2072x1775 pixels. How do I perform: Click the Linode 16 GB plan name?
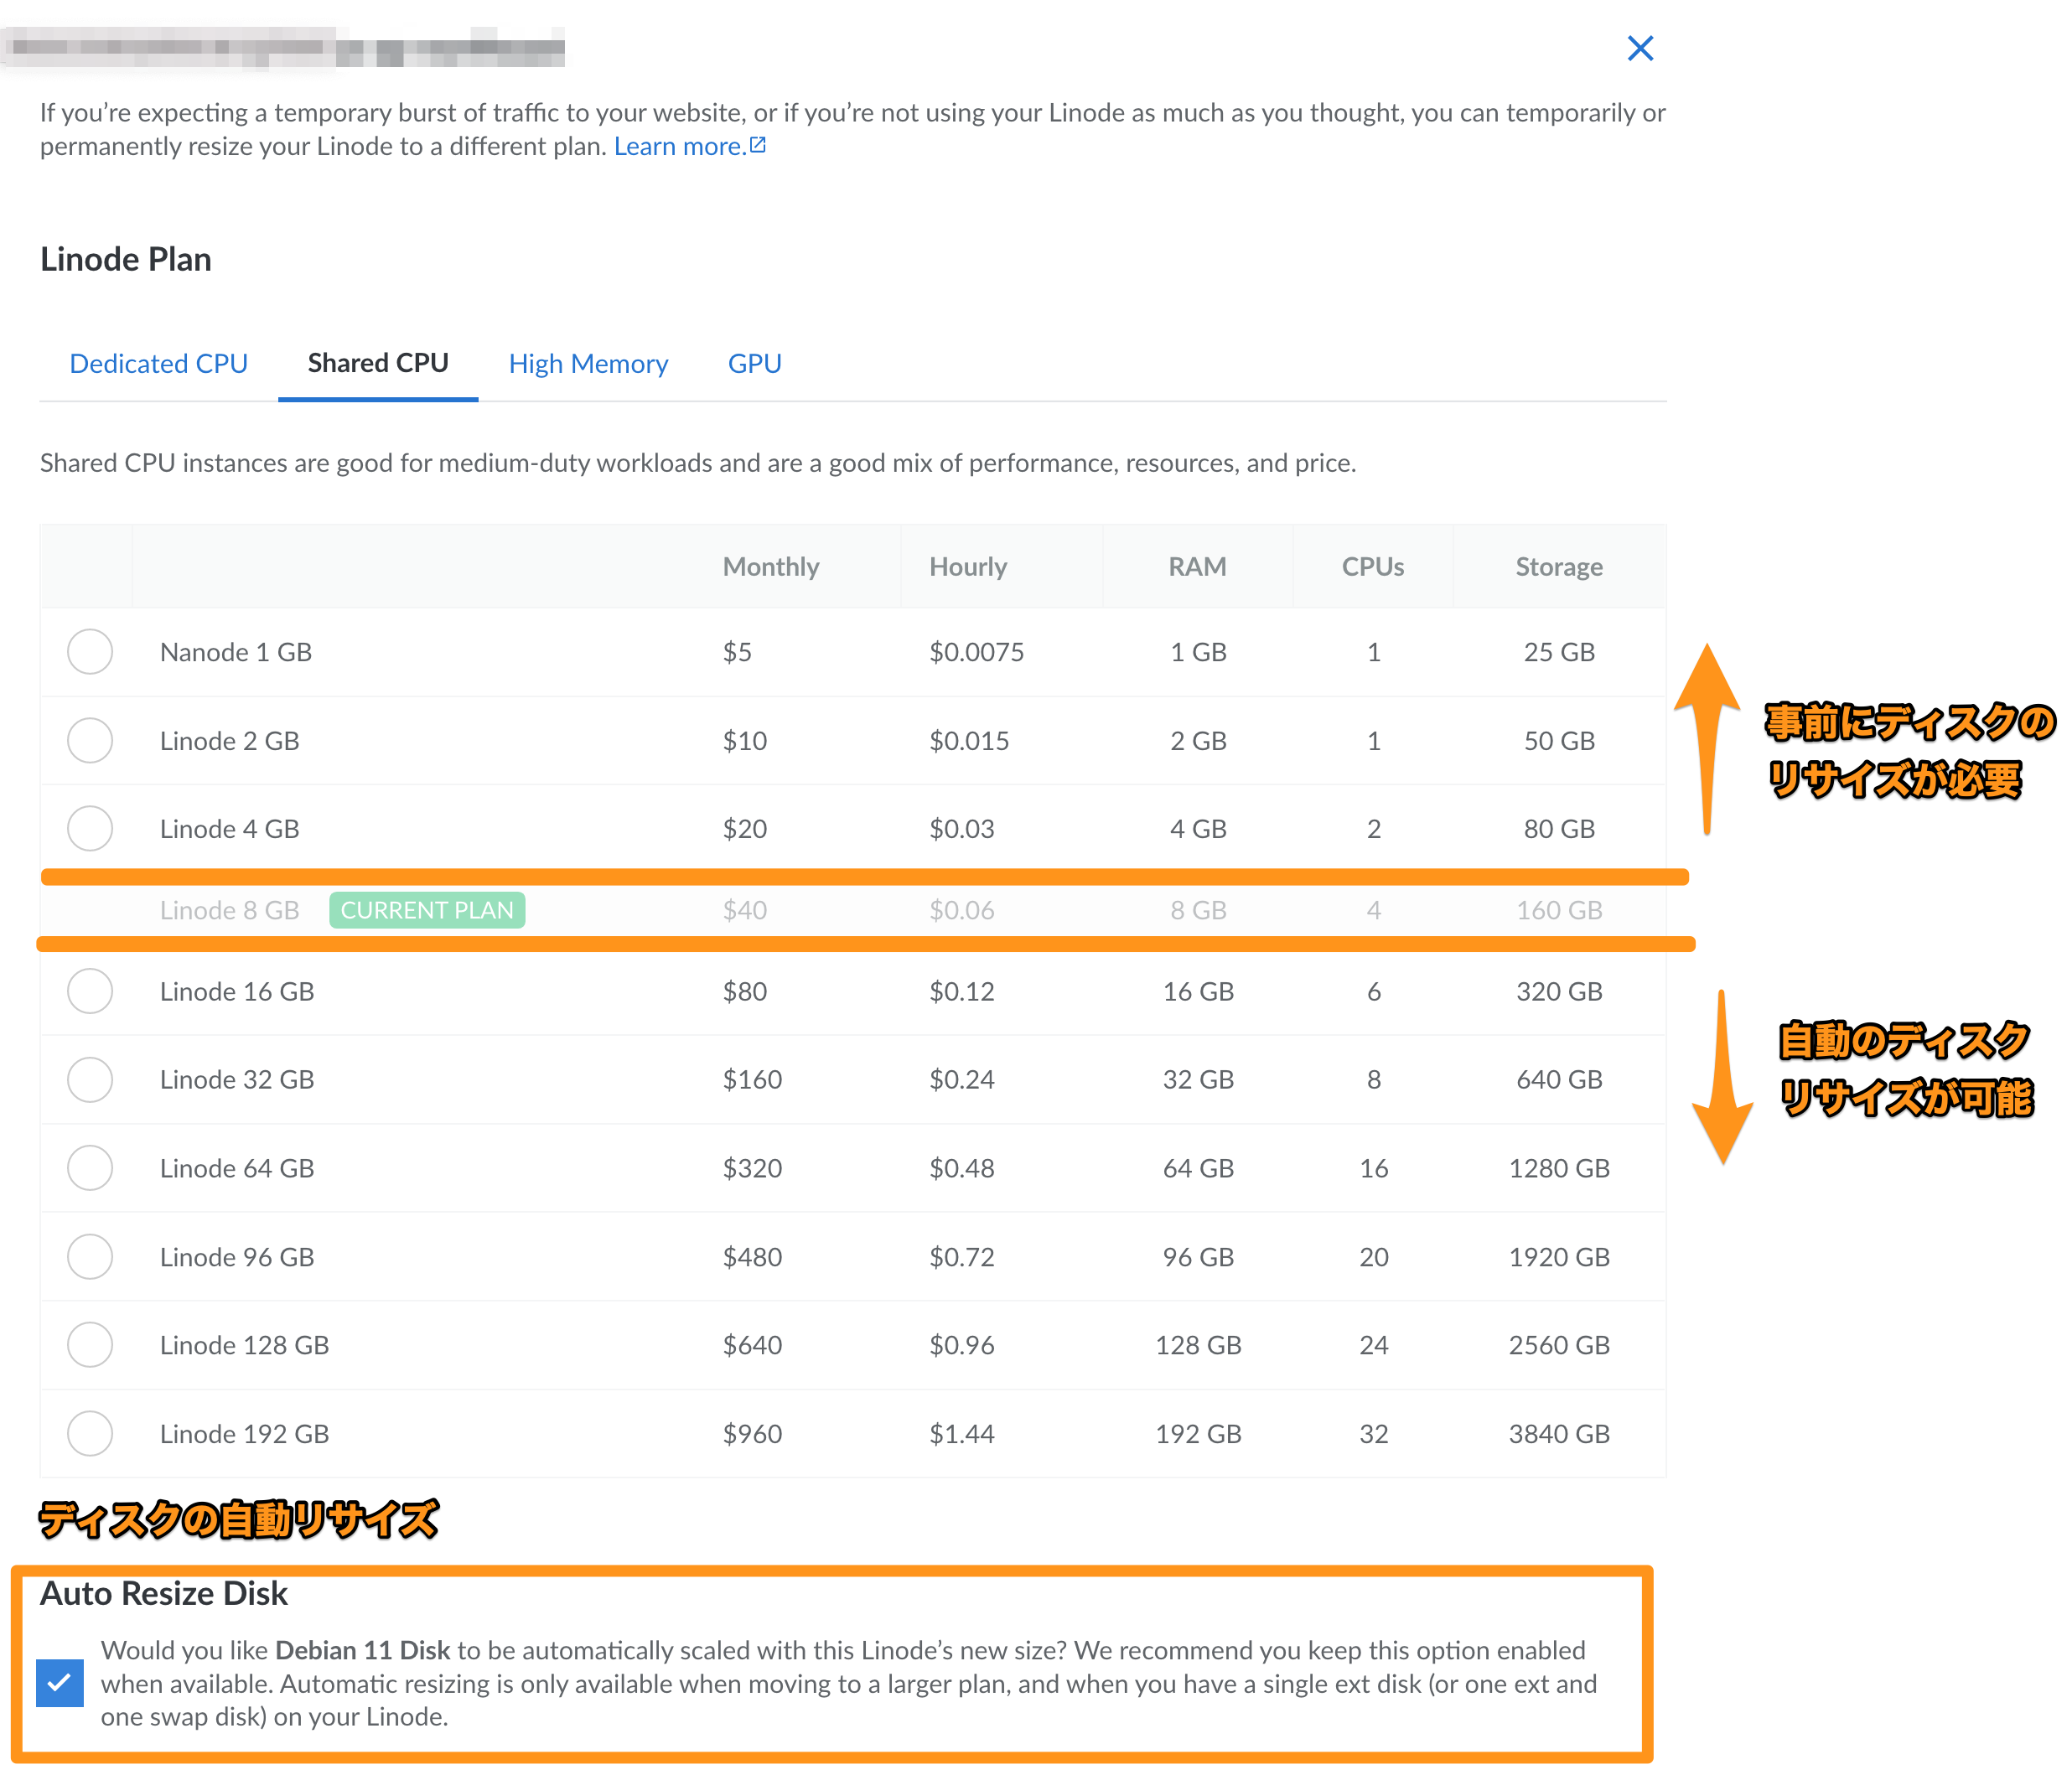(x=237, y=991)
